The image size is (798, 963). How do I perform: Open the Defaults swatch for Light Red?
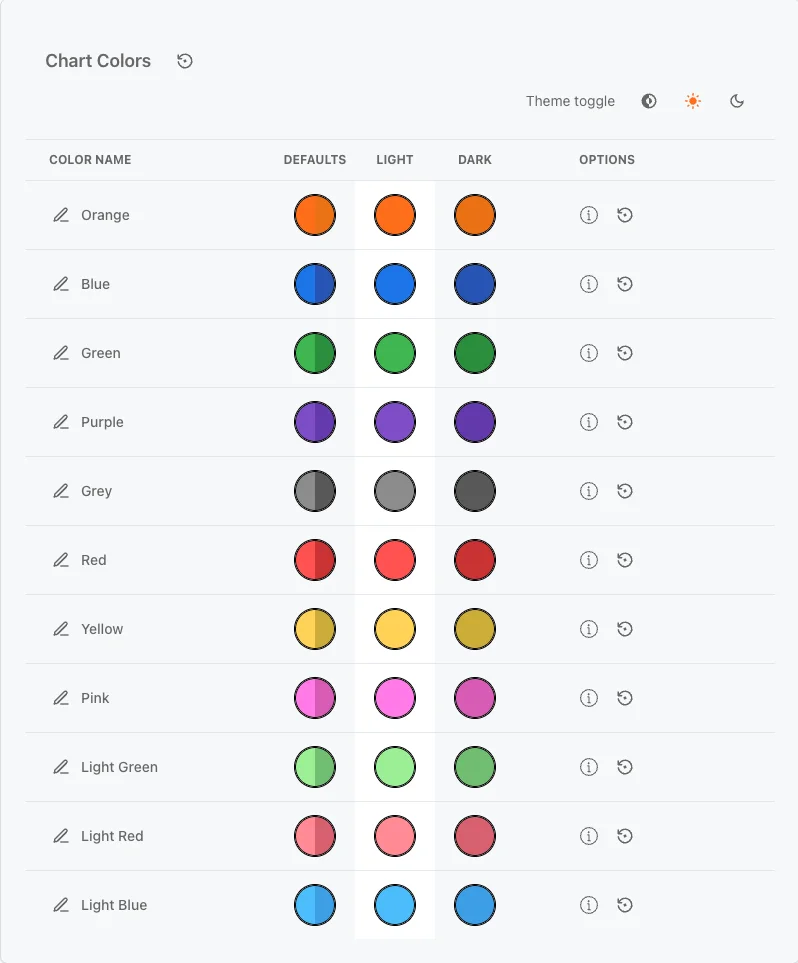(x=315, y=836)
